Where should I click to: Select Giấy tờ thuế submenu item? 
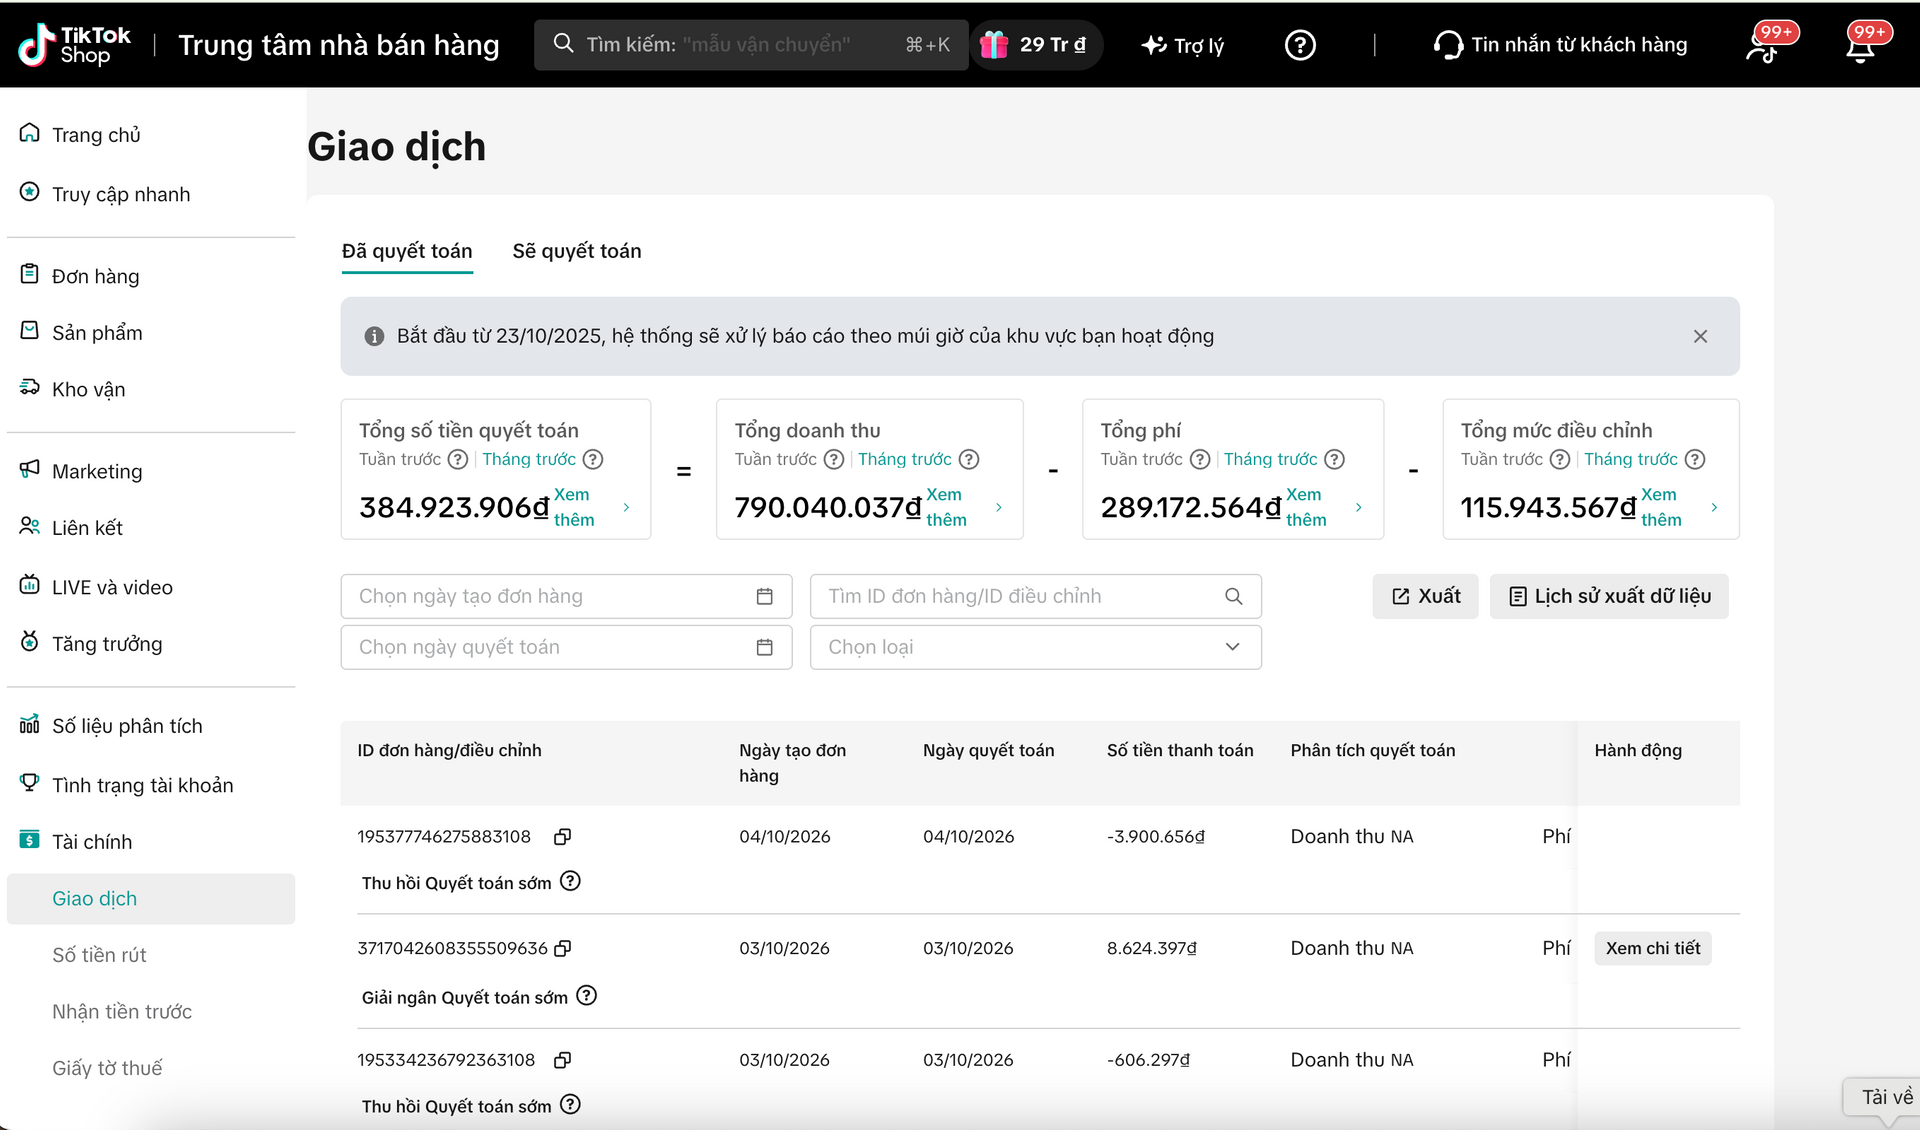(107, 1068)
